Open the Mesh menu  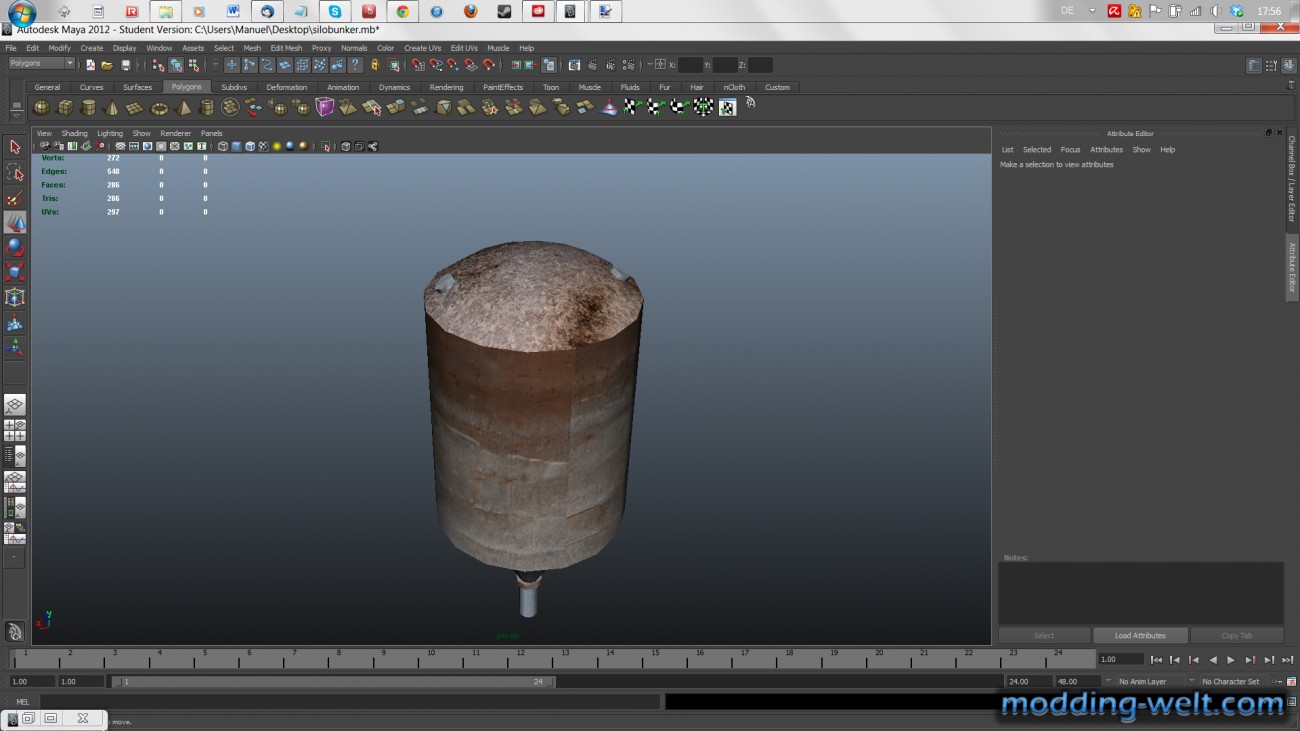[x=252, y=48]
